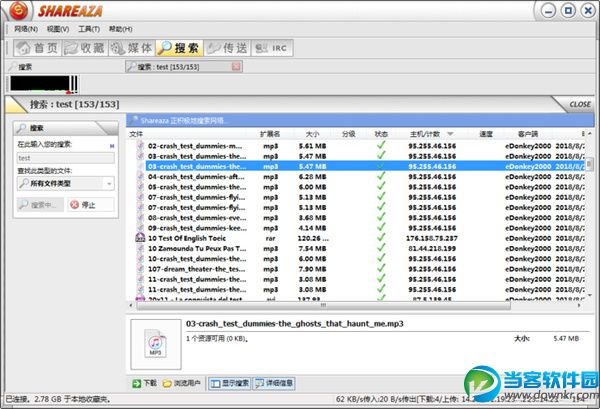
Task: Click the search text field containing test
Action: coord(65,158)
